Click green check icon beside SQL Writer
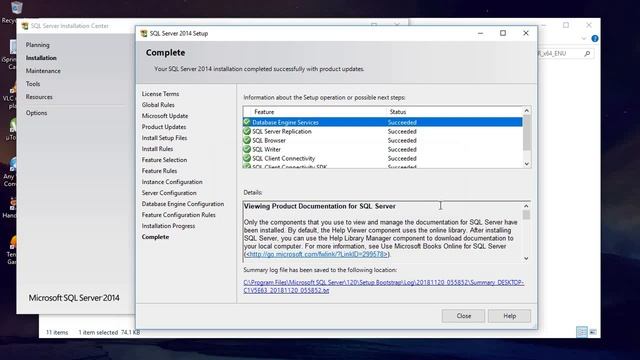 pyautogui.click(x=247, y=149)
